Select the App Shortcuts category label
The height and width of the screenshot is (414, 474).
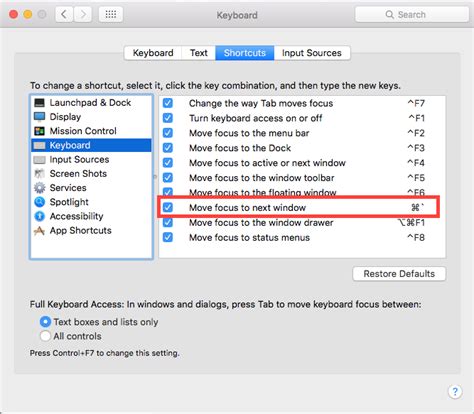tap(81, 231)
